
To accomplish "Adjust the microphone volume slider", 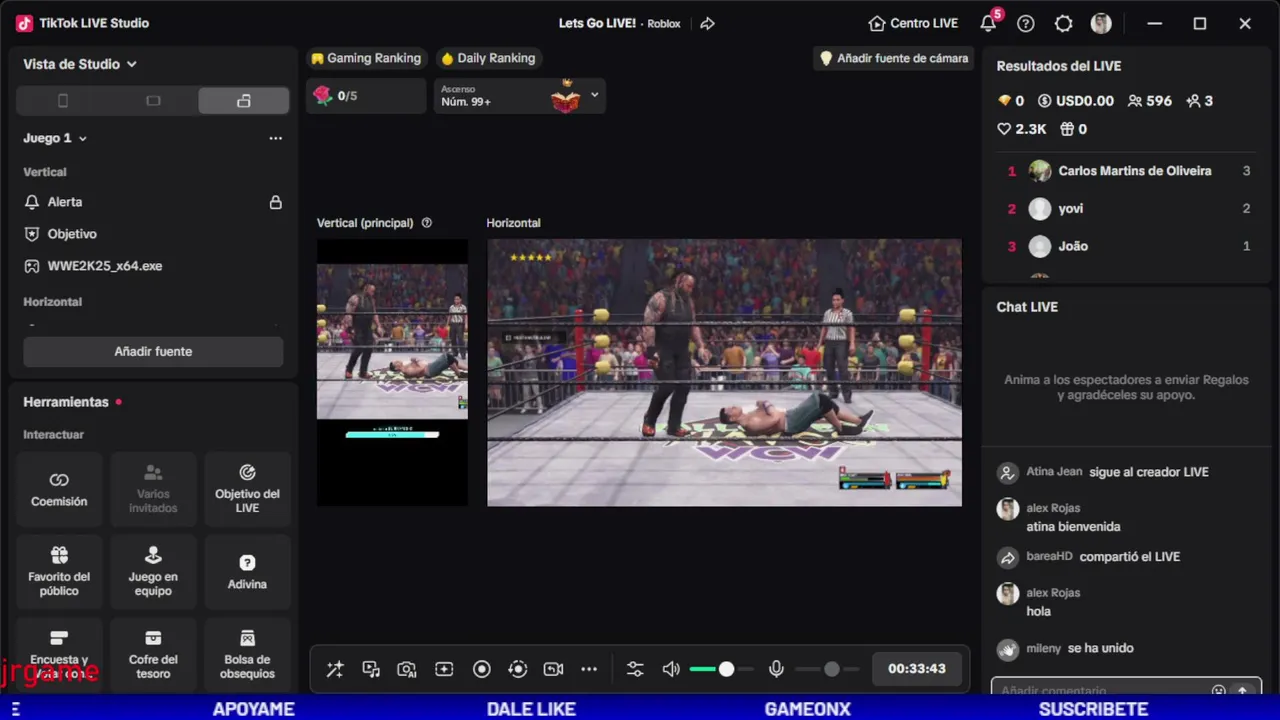I will point(827,669).
